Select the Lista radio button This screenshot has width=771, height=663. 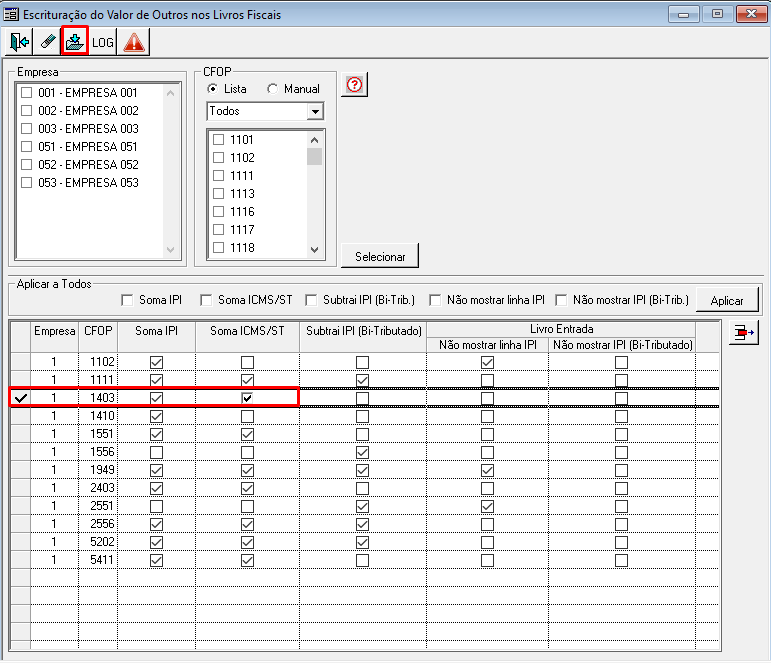(212, 89)
